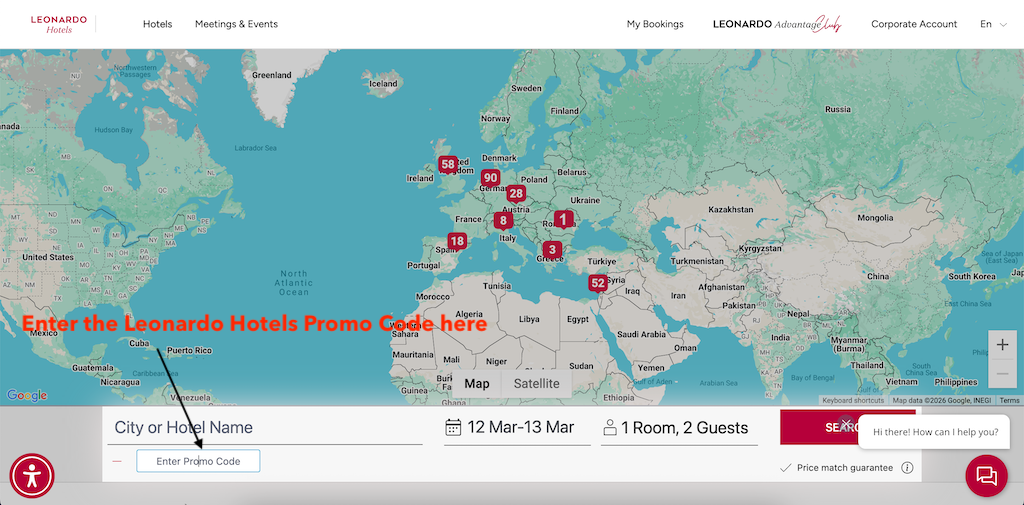Zoom out on the map
This screenshot has height=505, width=1024.
1002,374
